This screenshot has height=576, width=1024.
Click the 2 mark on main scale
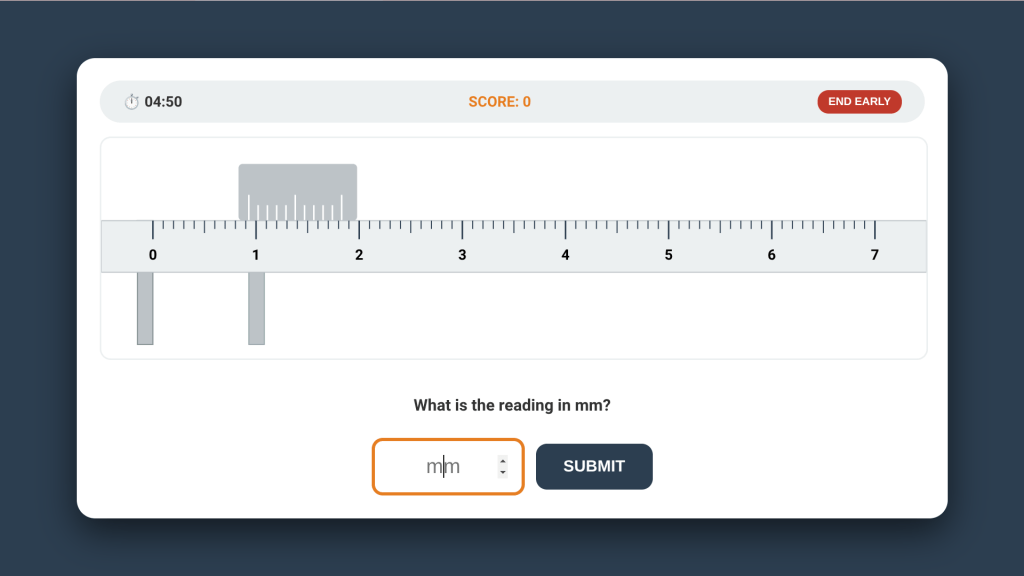[x=359, y=255]
